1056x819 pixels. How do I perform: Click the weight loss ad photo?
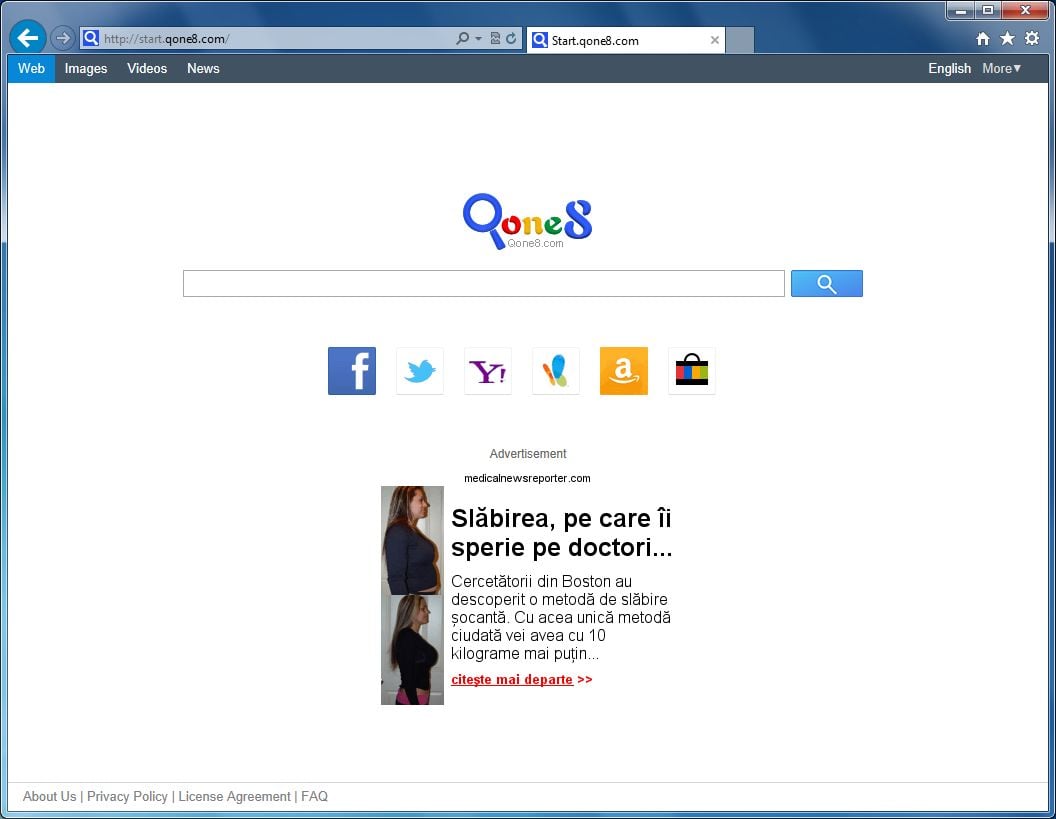point(412,595)
